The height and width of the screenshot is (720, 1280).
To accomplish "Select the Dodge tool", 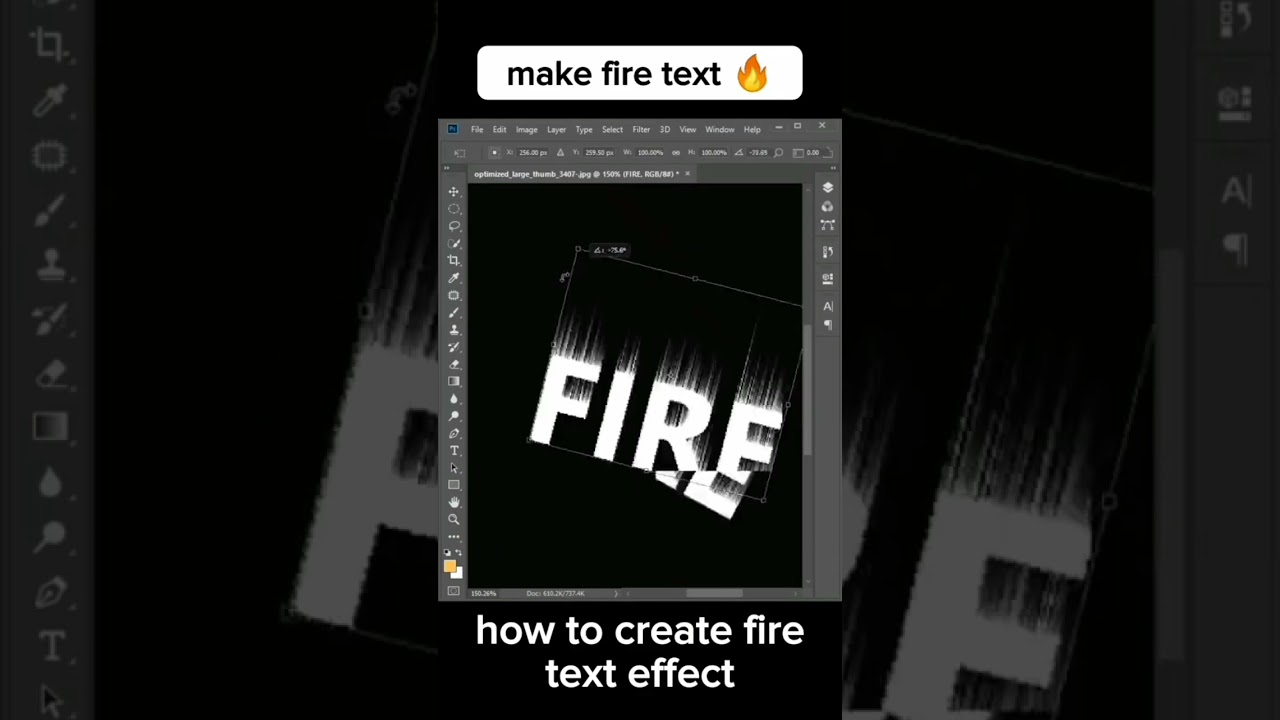I will coord(453,416).
